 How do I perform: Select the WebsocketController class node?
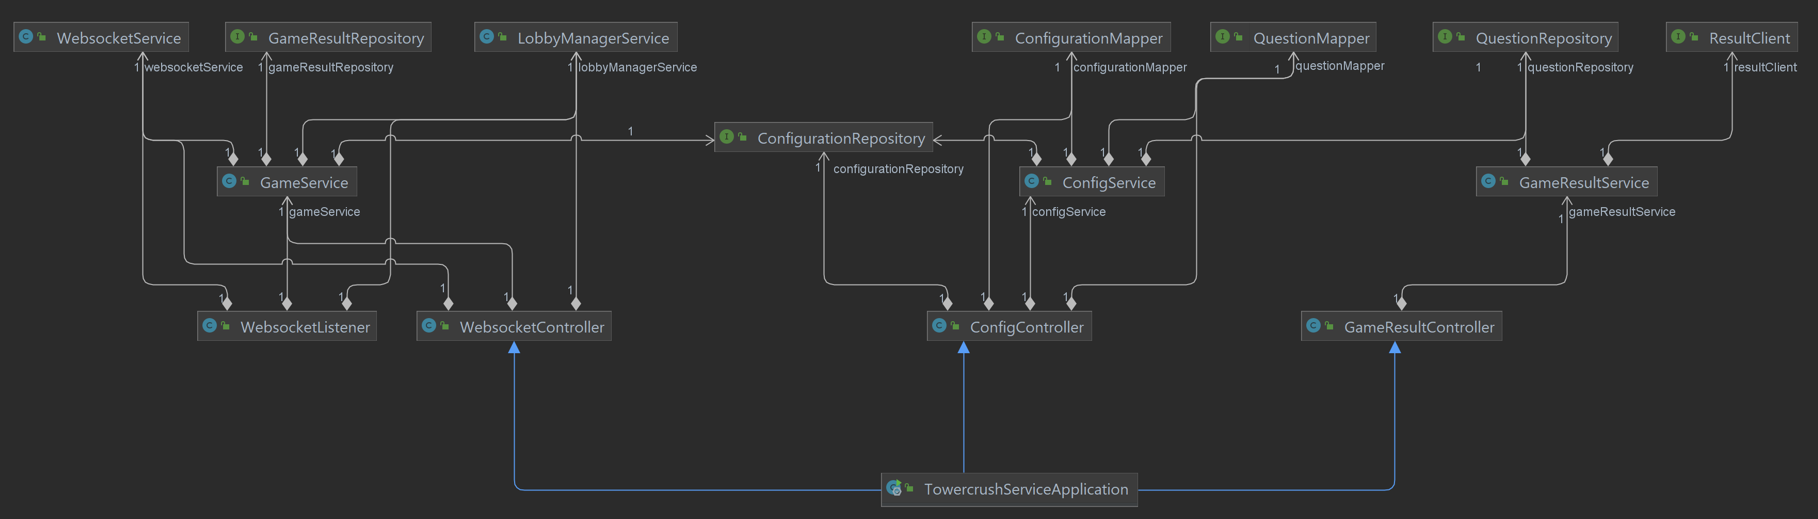point(514,327)
